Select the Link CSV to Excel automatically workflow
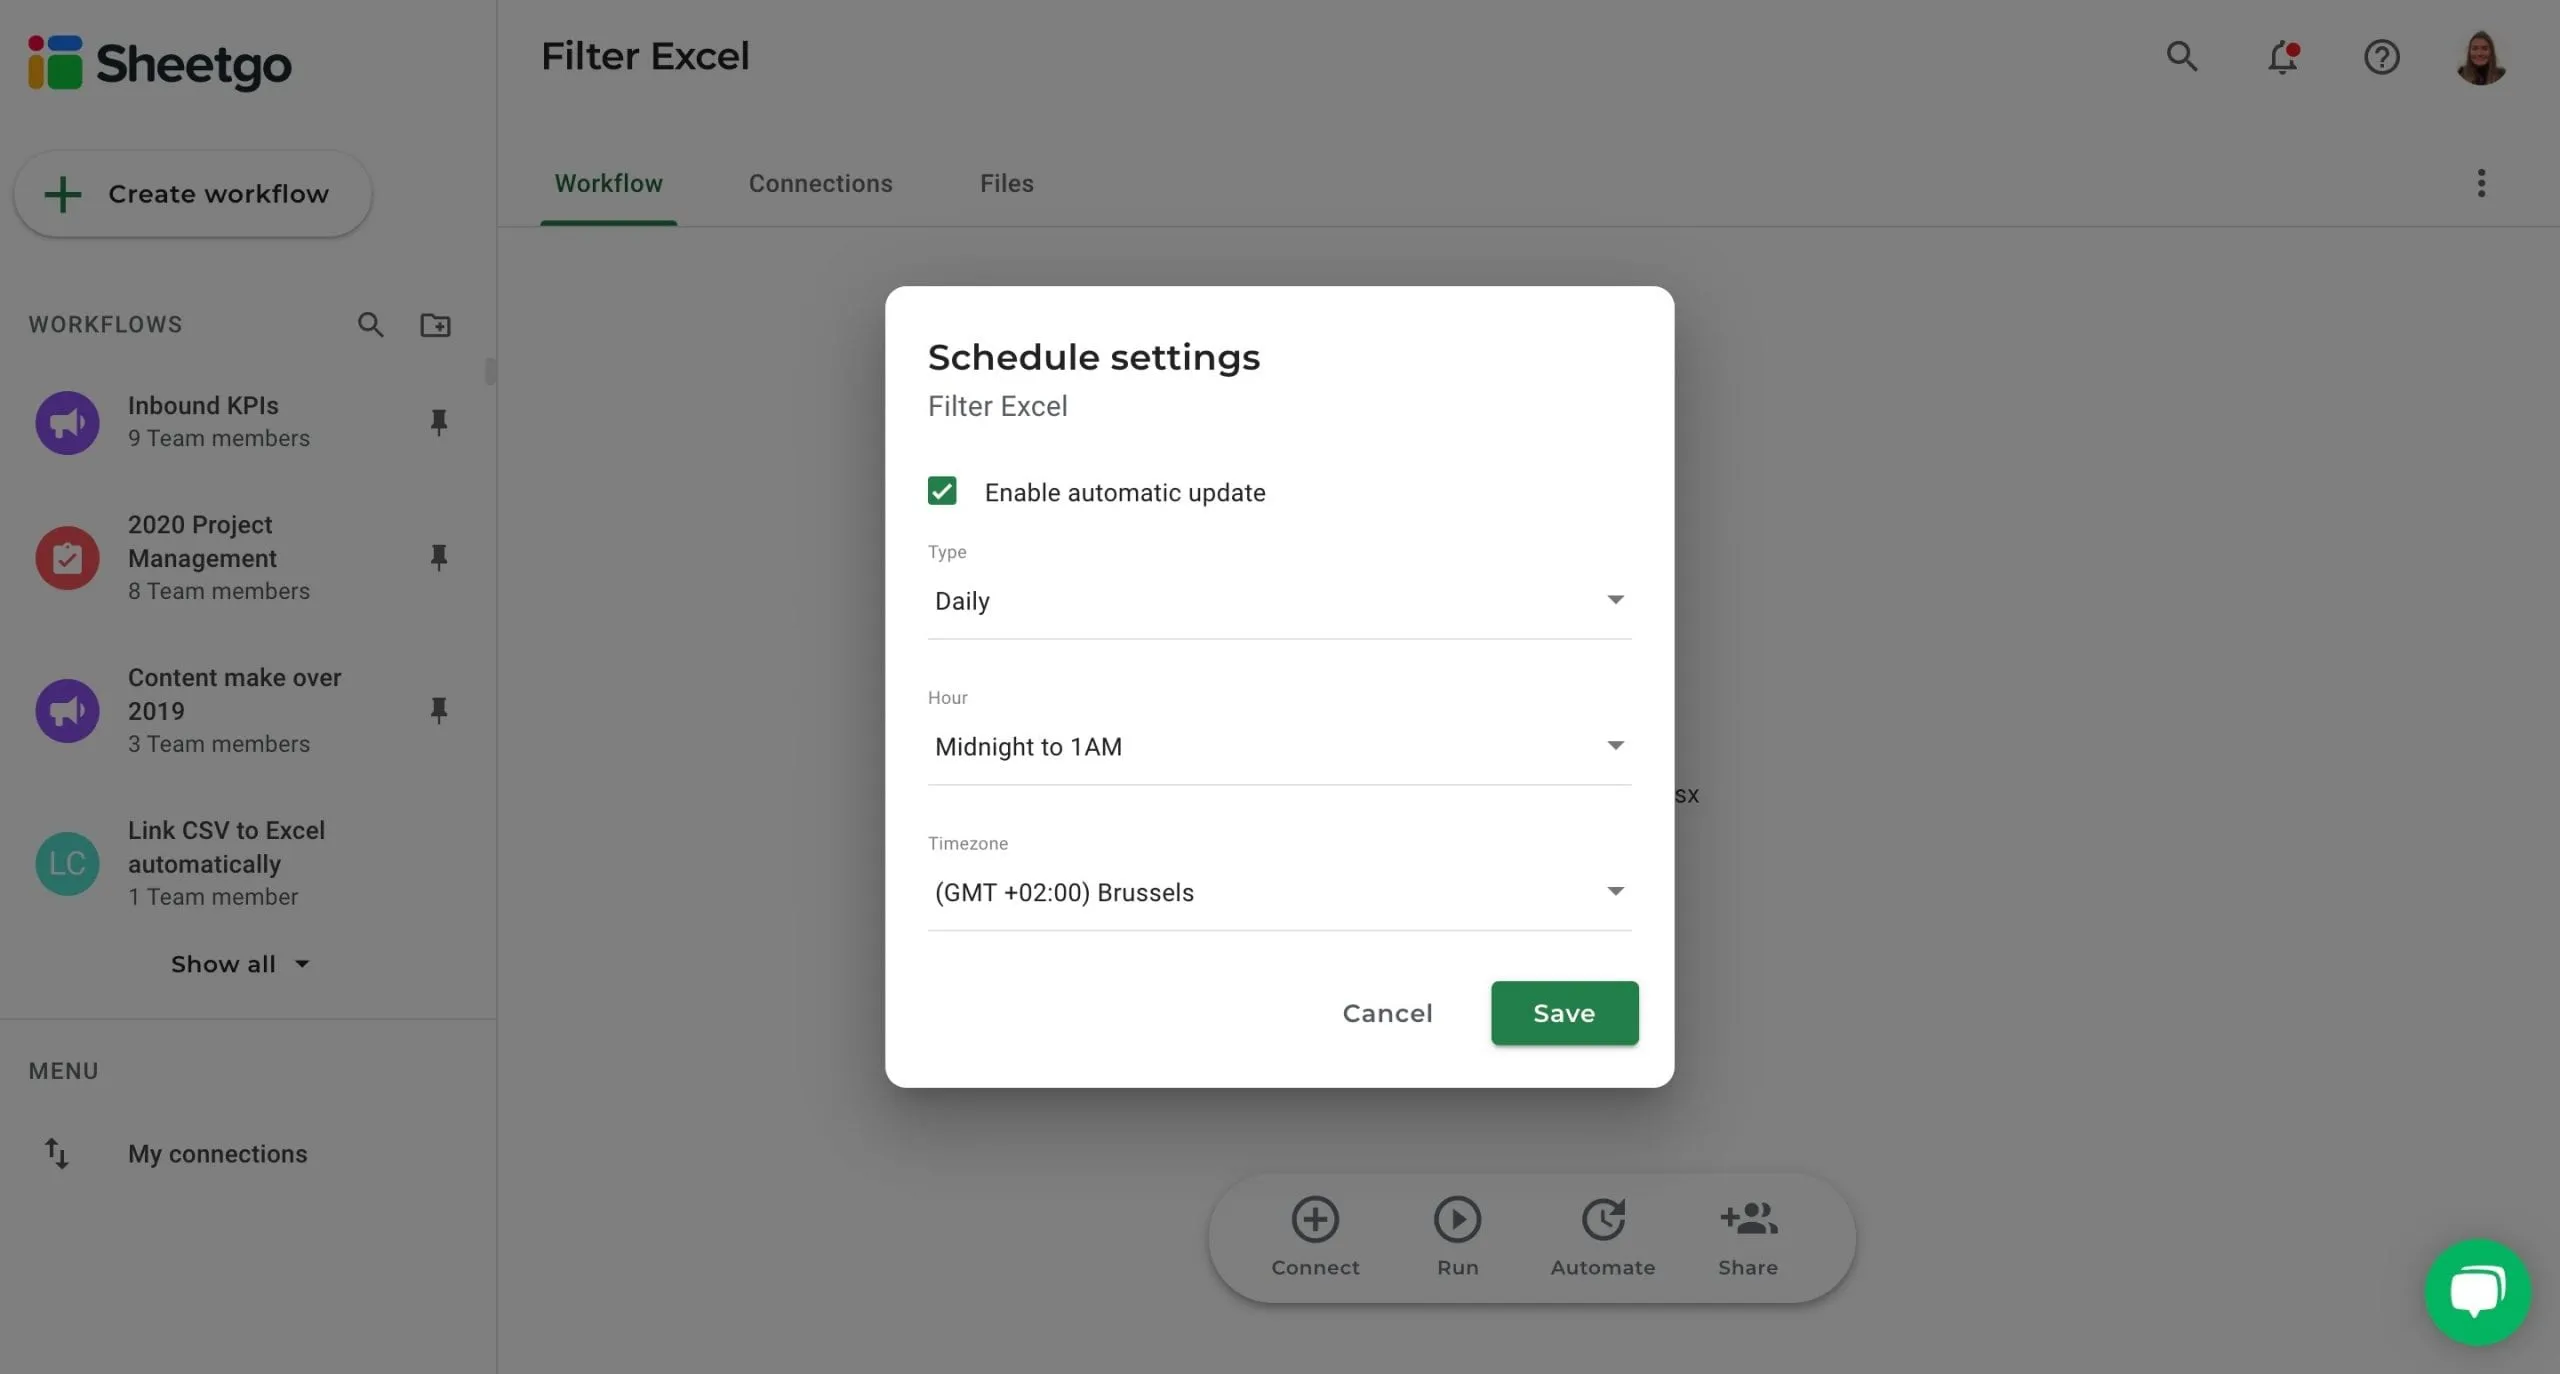Viewport: 2560px width, 1374px height. click(x=240, y=863)
